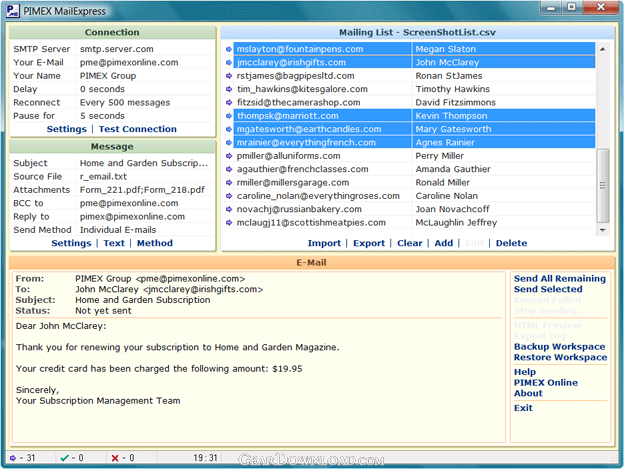Viewport: 624px width, 469px height.
Task: Click Send Selected
Action: [x=548, y=289]
